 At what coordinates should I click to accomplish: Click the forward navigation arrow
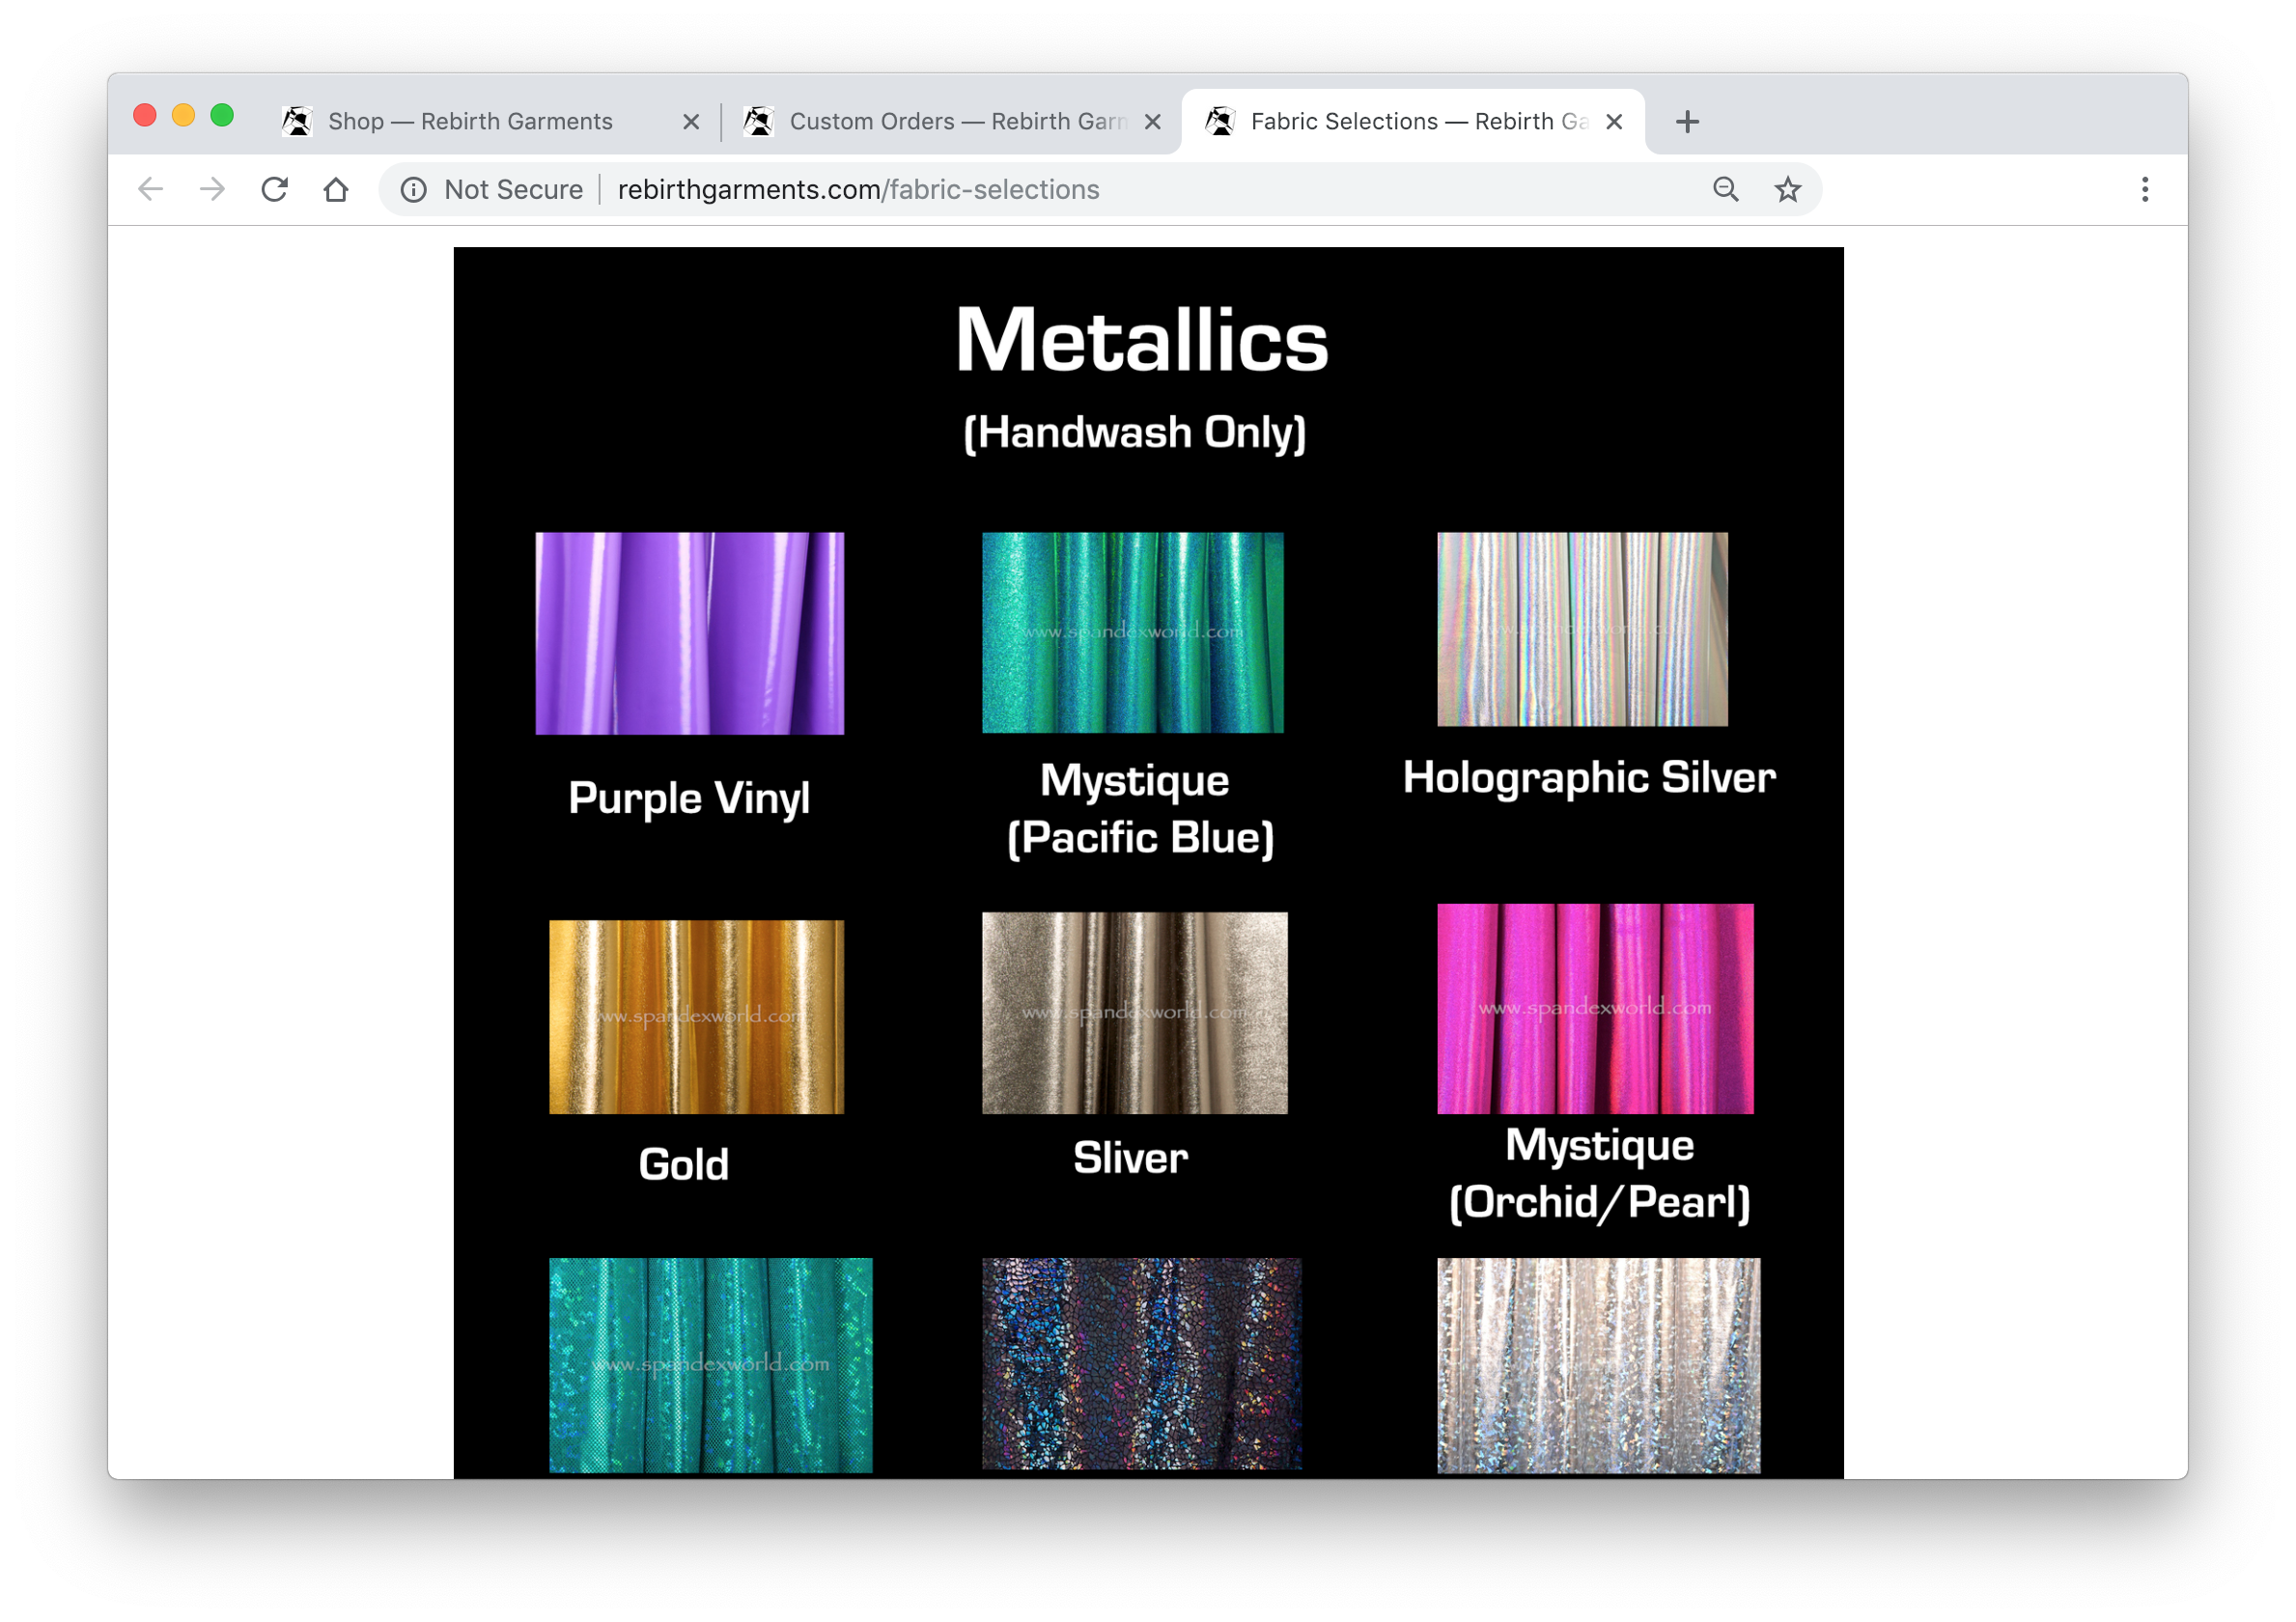pyautogui.click(x=212, y=189)
